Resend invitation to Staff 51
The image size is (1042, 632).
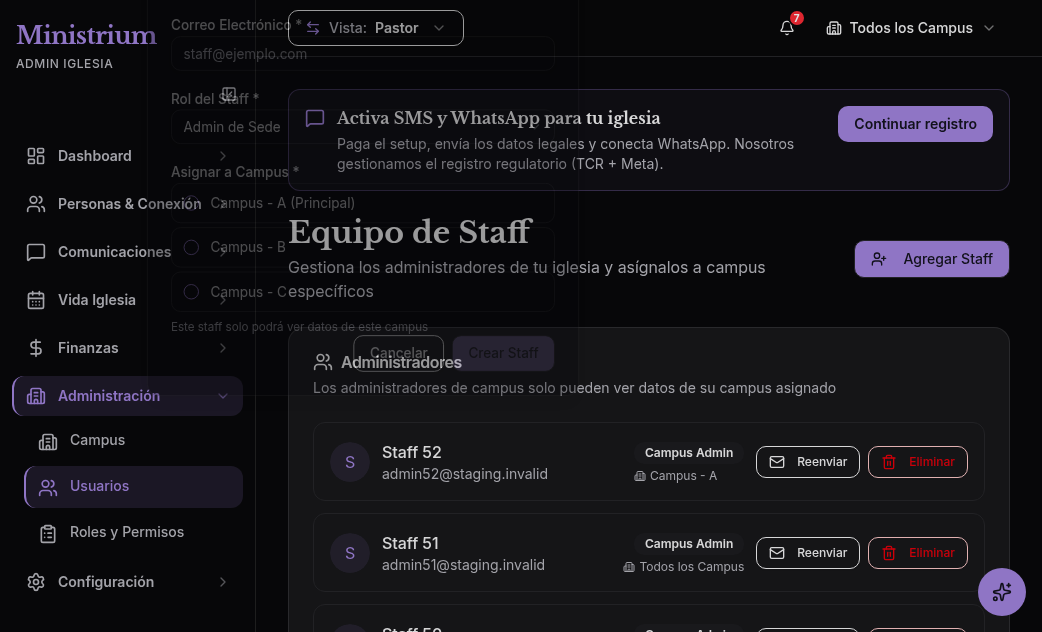click(807, 553)
